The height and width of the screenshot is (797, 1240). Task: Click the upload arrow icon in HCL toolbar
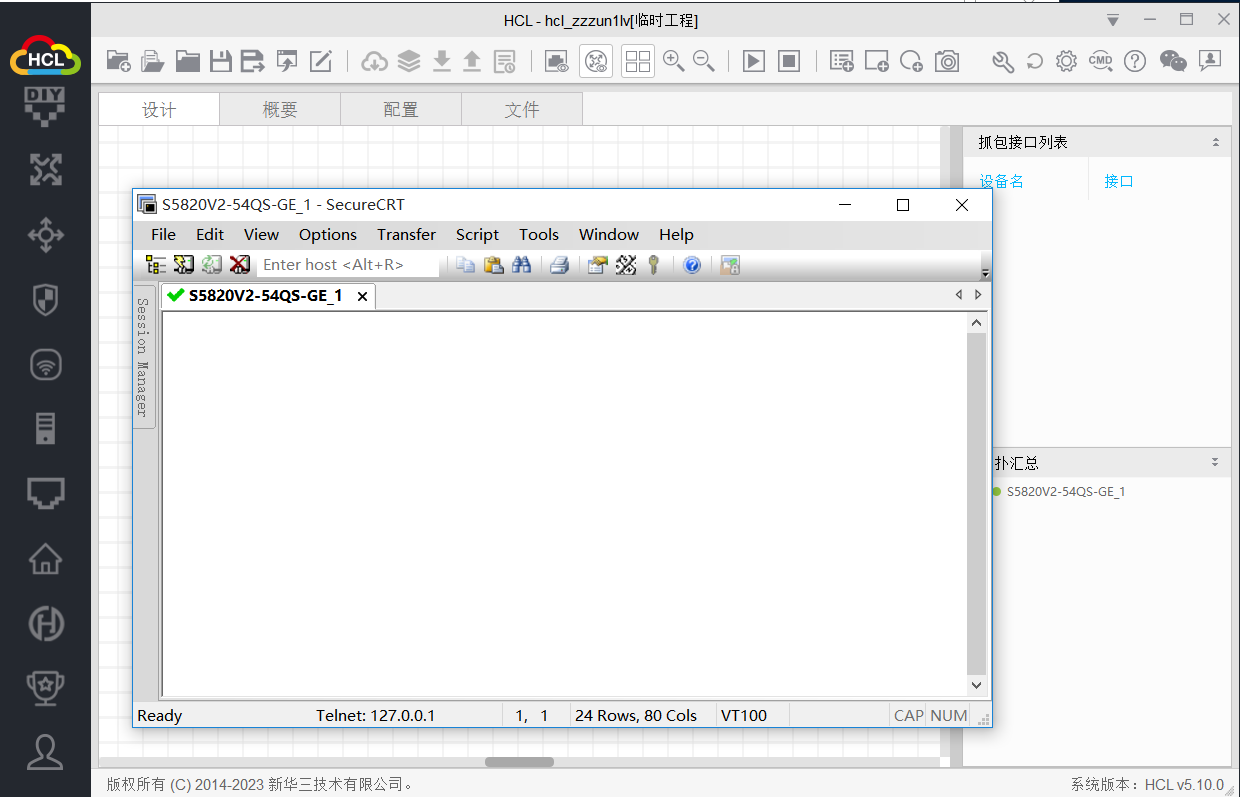point(472,61)
